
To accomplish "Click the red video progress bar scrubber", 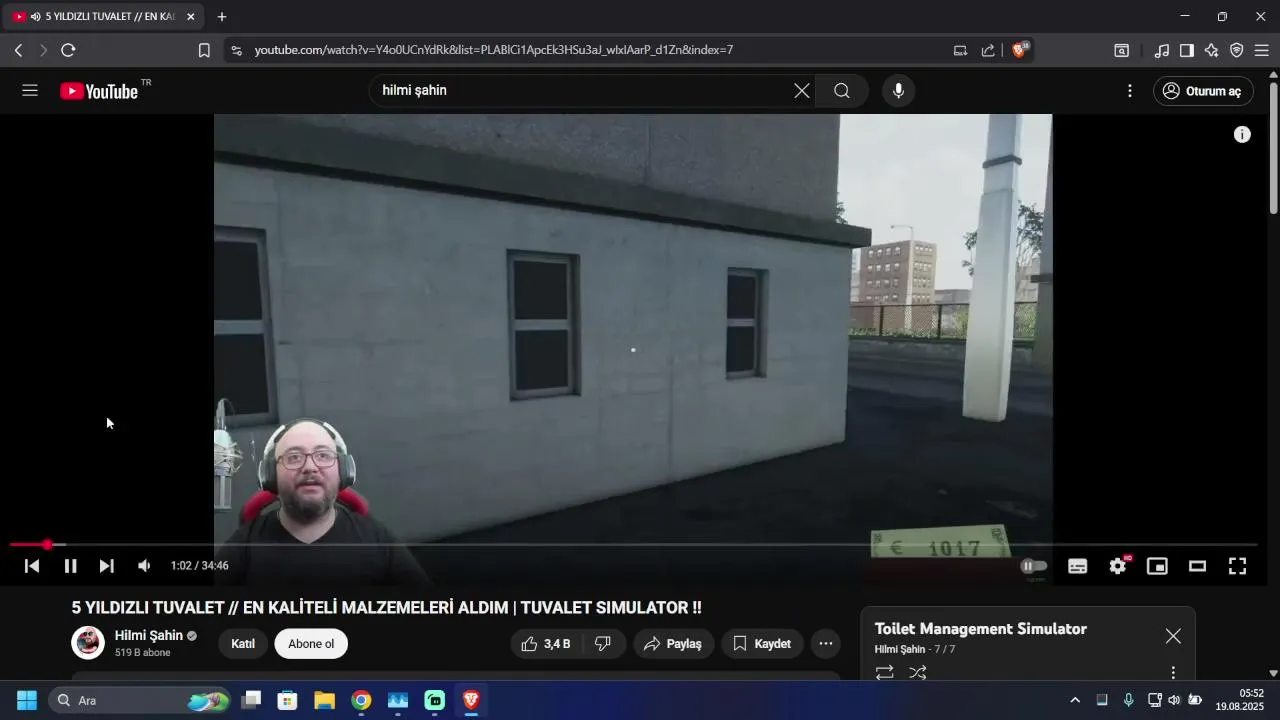I will (x=47, y=545).
